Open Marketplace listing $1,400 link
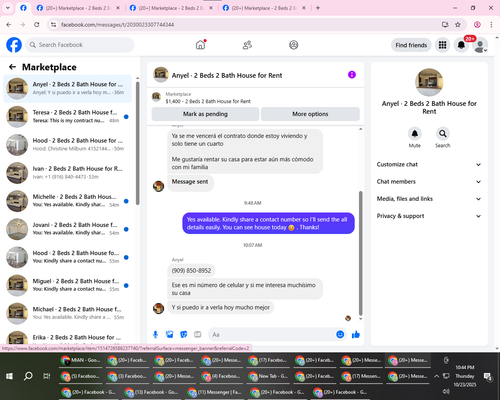This screenshot has height=400, width=500. pyautogui.click(x=208, y=101)
